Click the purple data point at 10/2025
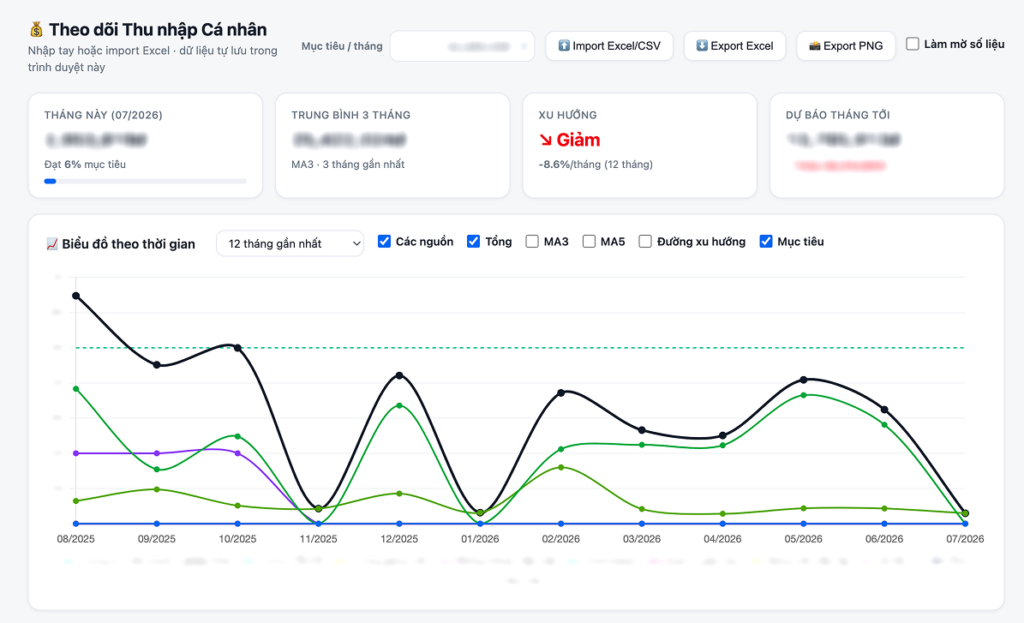Viewport: 1024px width, 623px height. [x=238, y=453]
